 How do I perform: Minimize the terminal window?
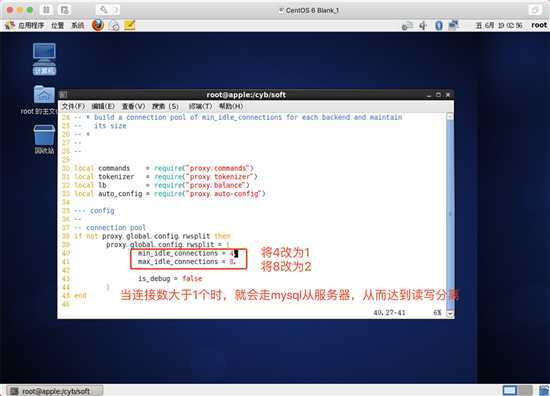coord(429,95)
